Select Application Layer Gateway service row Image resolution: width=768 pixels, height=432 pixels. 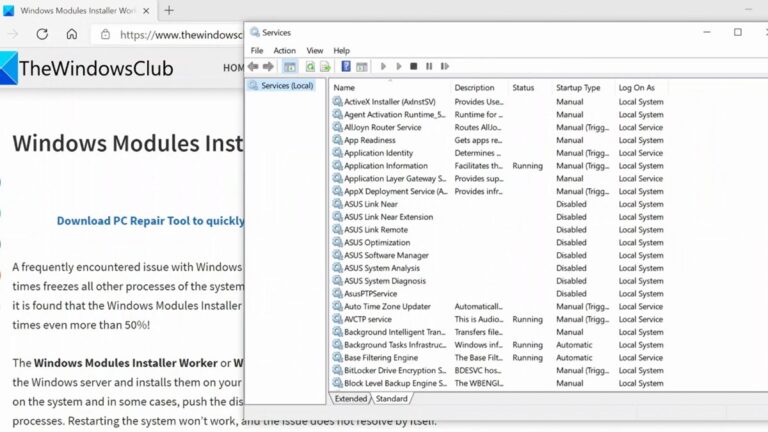click(498, 178)
